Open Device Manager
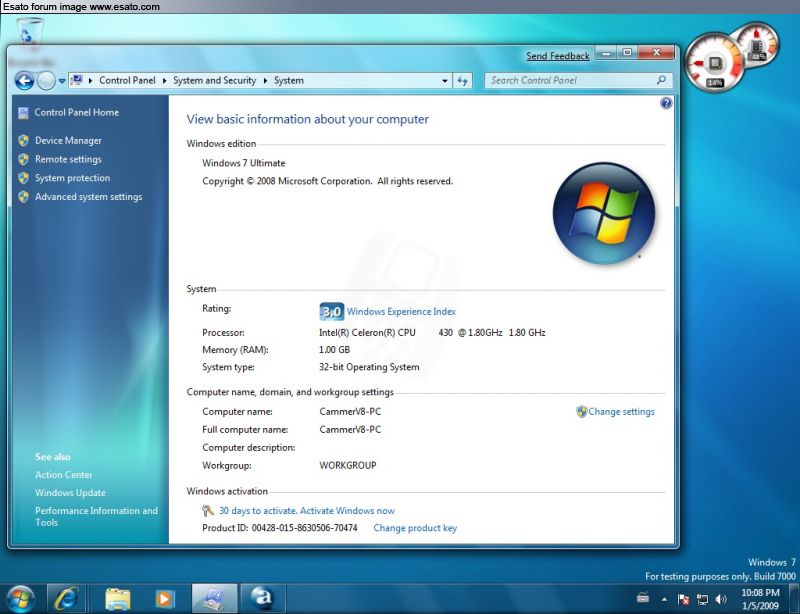This screenshot has height=614, width=800. click(x=68, y=140)
